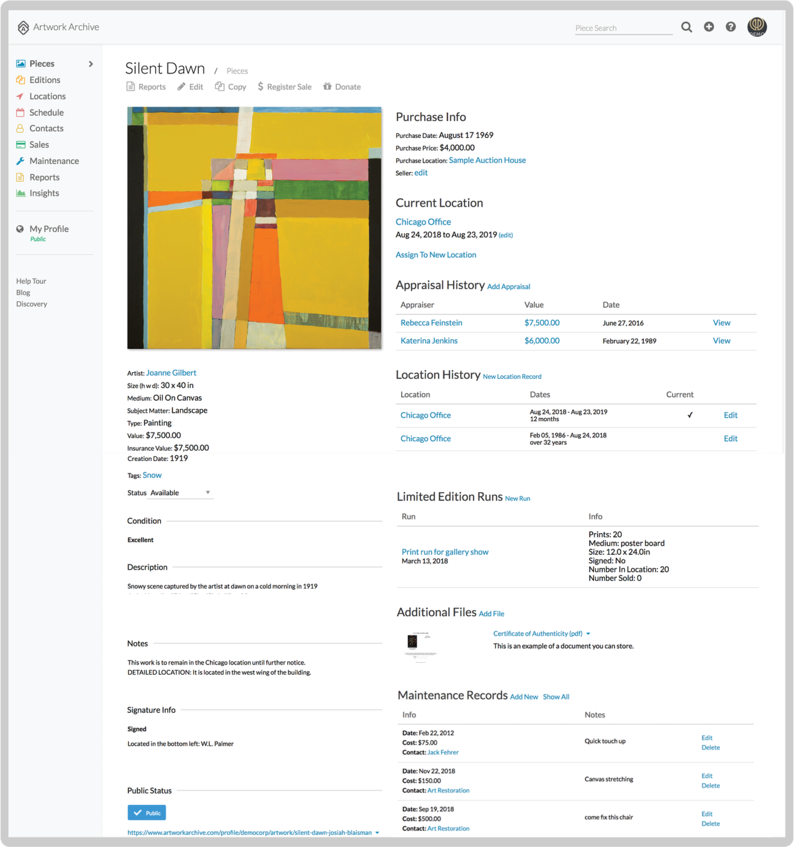
Task: Click the Add Appraisal link
Action: click(508, 287)
